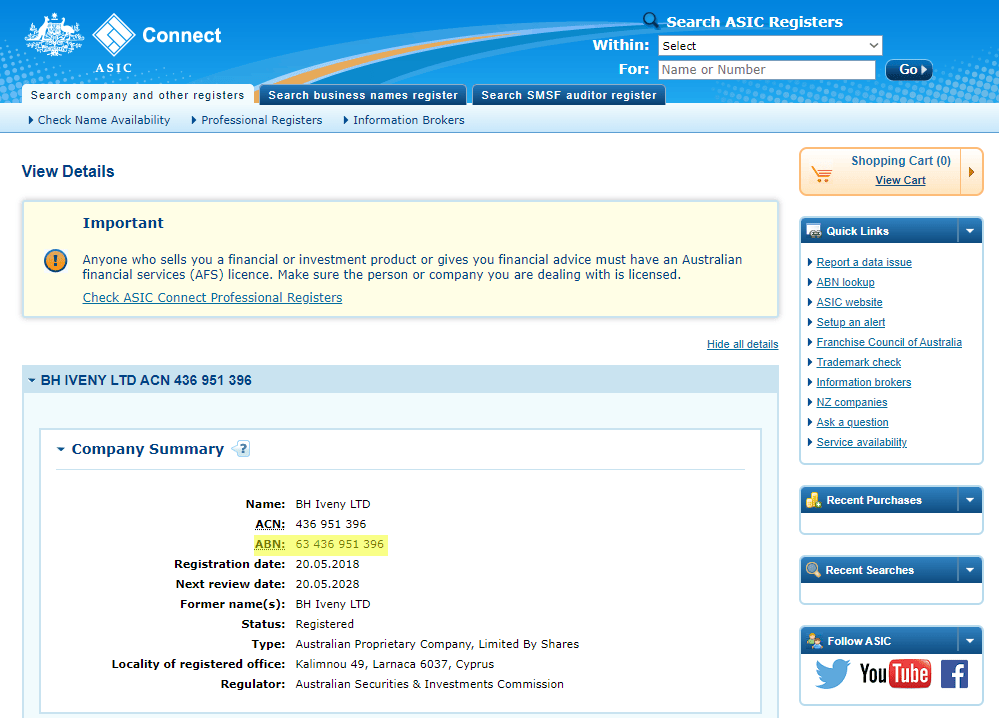Image resolution: width=999 pixels, height=718 pixels.
Task: Select next review date 20.05.2028
Action: pos(327,584)
